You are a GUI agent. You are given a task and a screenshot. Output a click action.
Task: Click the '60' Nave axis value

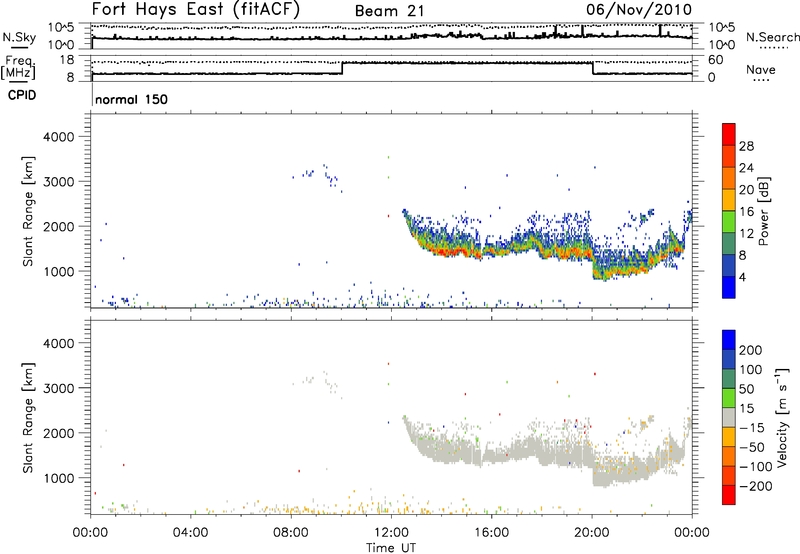[x=716, y=60]
